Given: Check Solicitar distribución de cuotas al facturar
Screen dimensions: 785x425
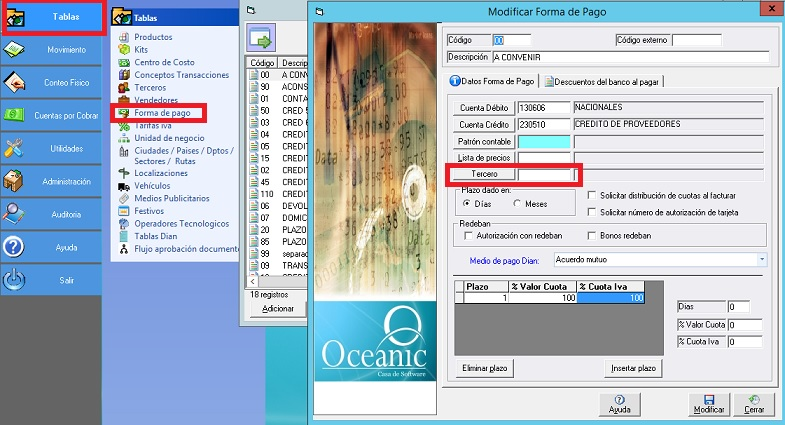Looking at the screenshot, I should pos(593,196).
